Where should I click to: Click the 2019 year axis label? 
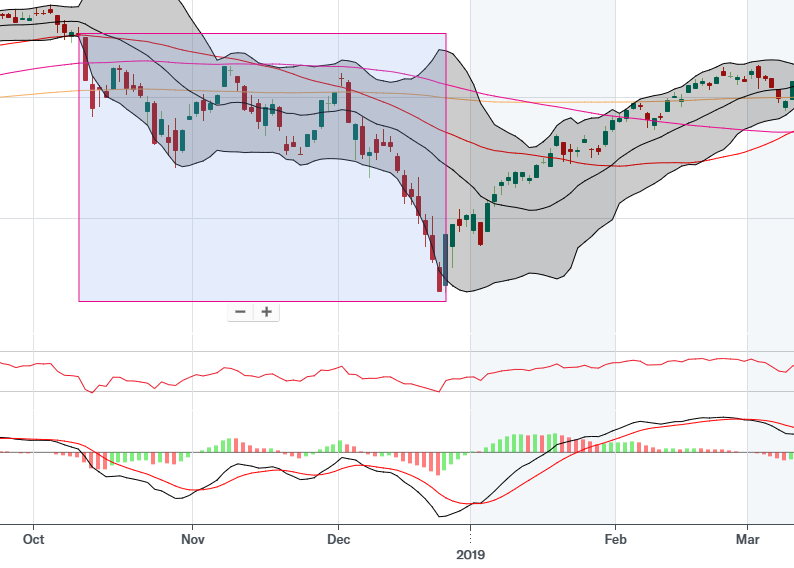[470, 555]
